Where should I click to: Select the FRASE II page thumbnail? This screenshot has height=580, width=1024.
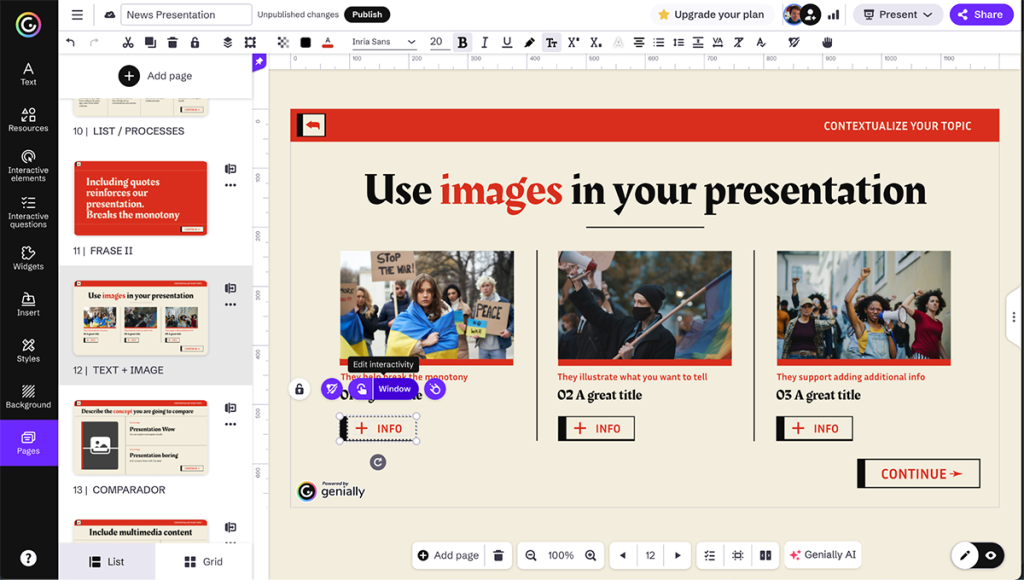coord(140,198)
